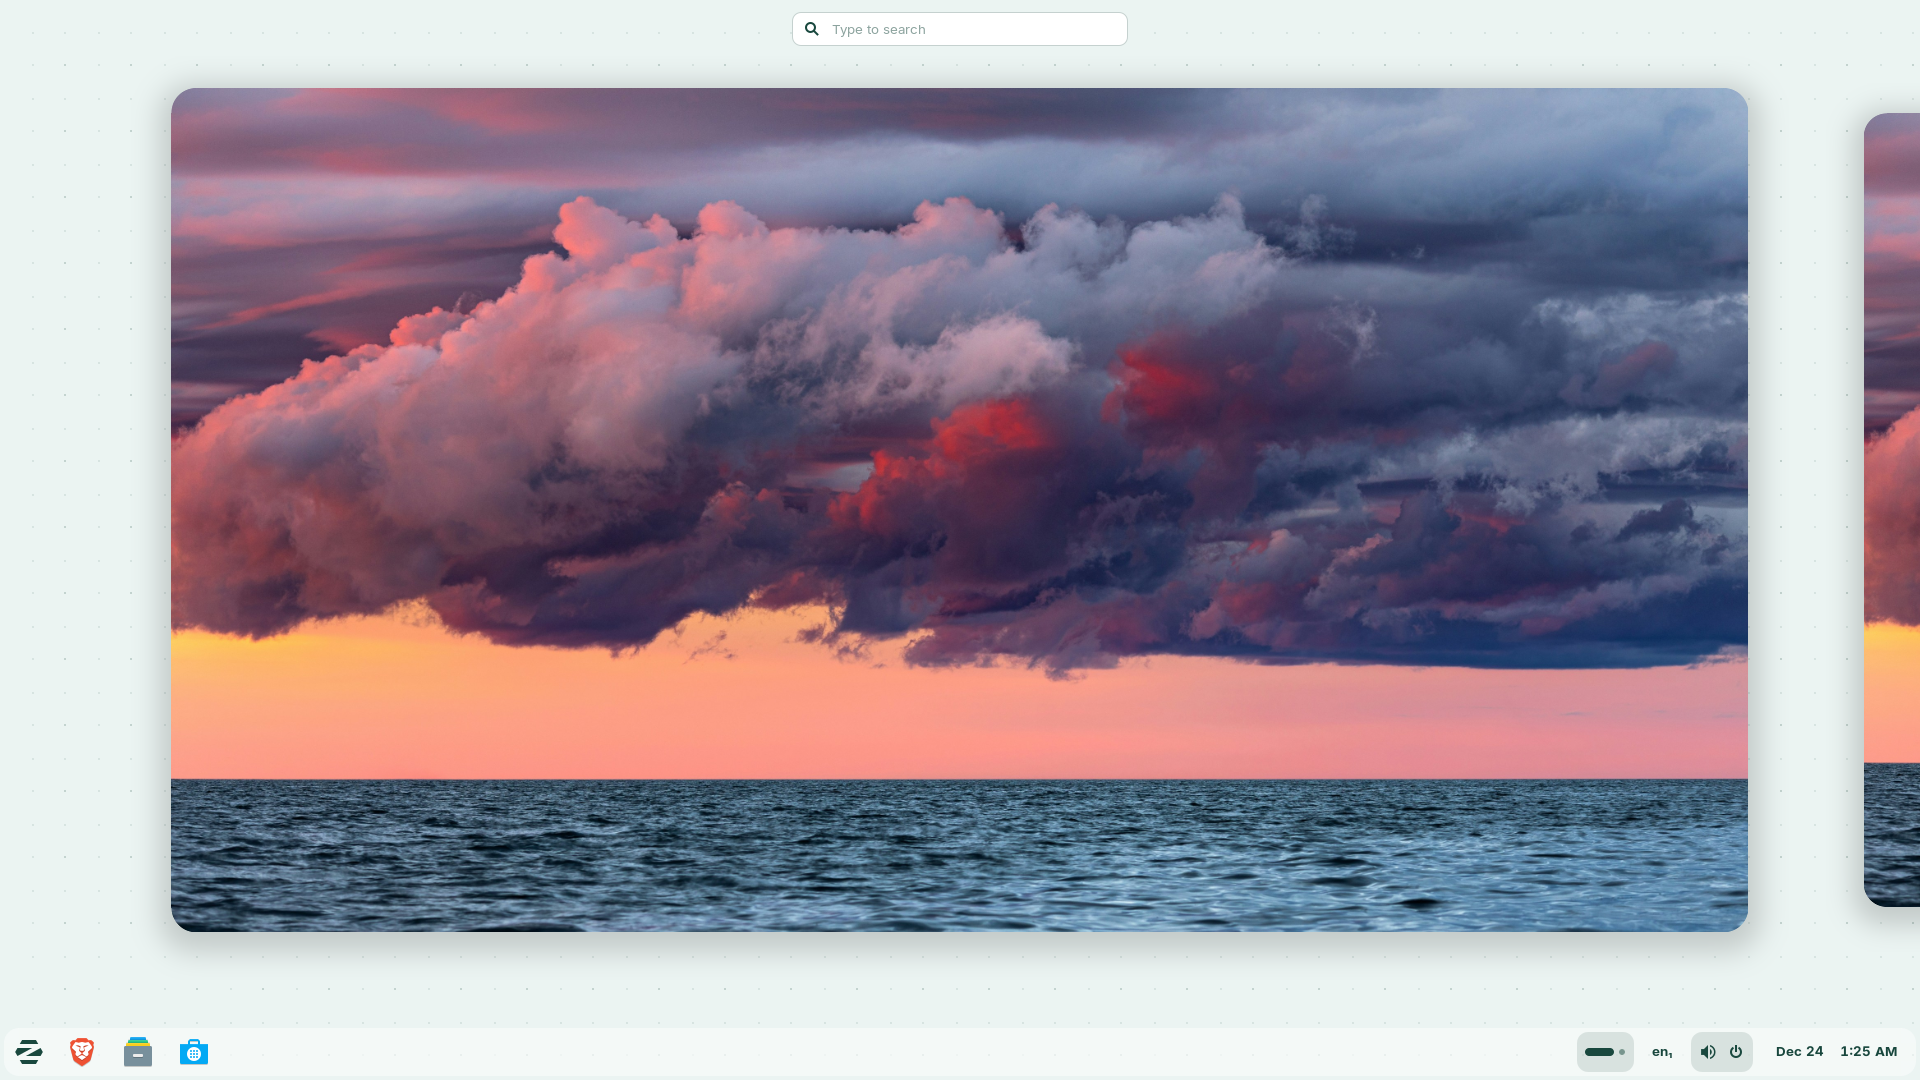1920x1080 pixels.
Task: Expand the Dec 24 date menu
Action: coord(1800,1051)
